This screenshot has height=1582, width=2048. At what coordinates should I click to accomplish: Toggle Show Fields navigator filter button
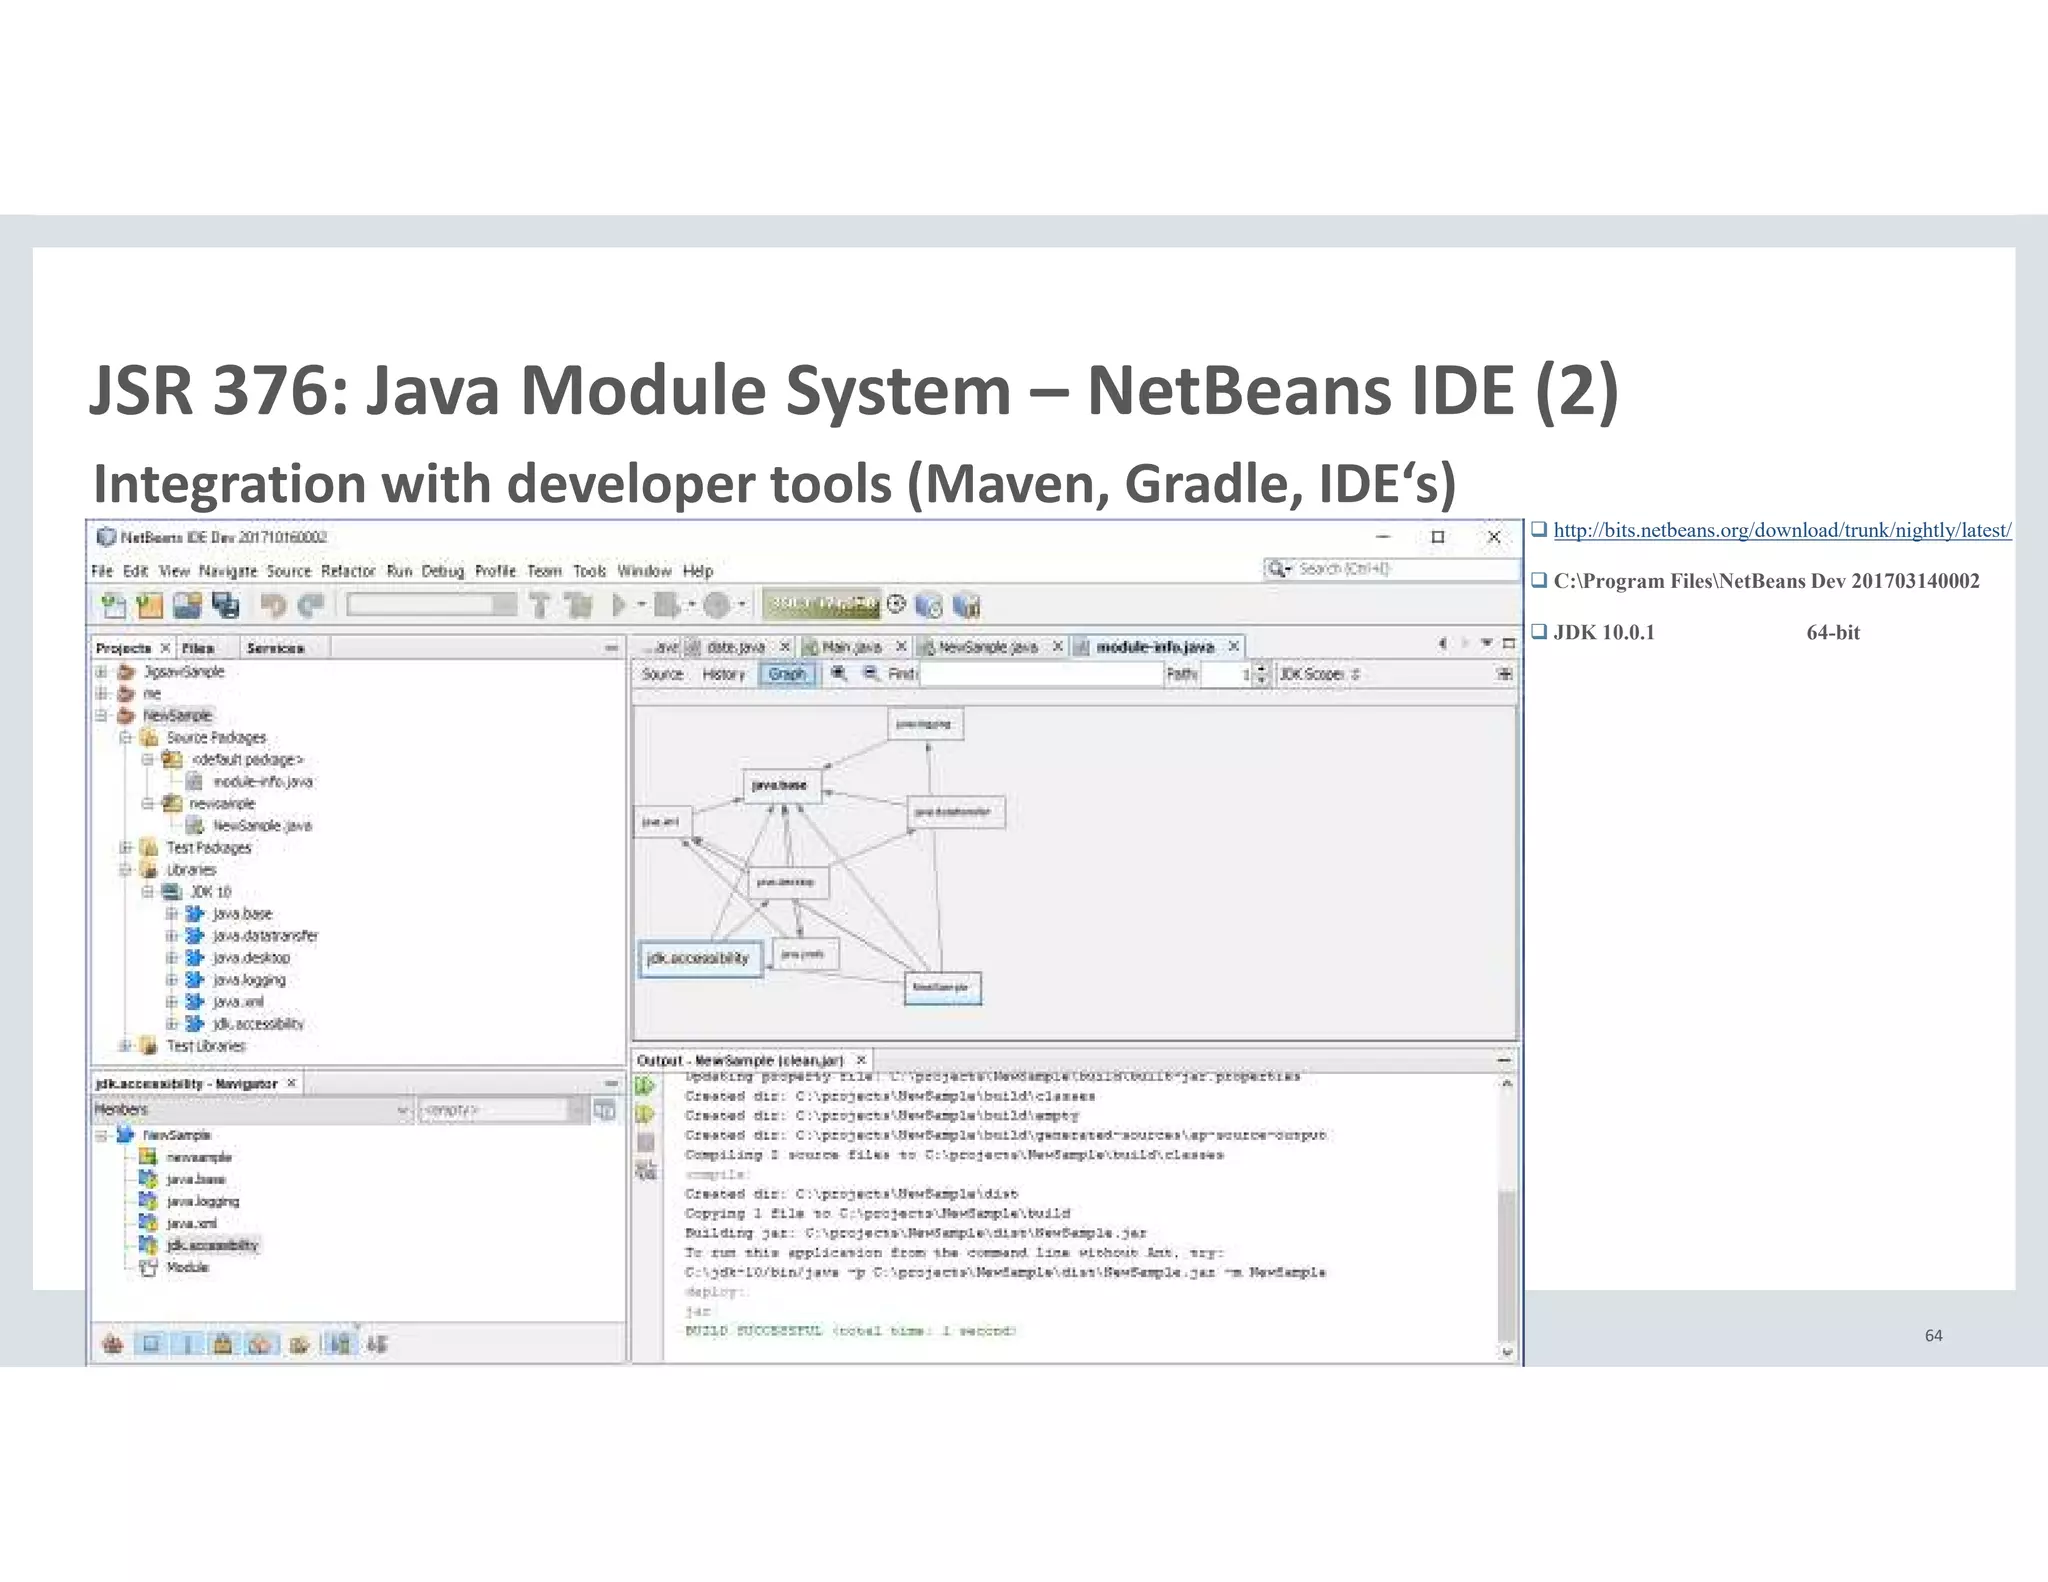(151, 1344)
